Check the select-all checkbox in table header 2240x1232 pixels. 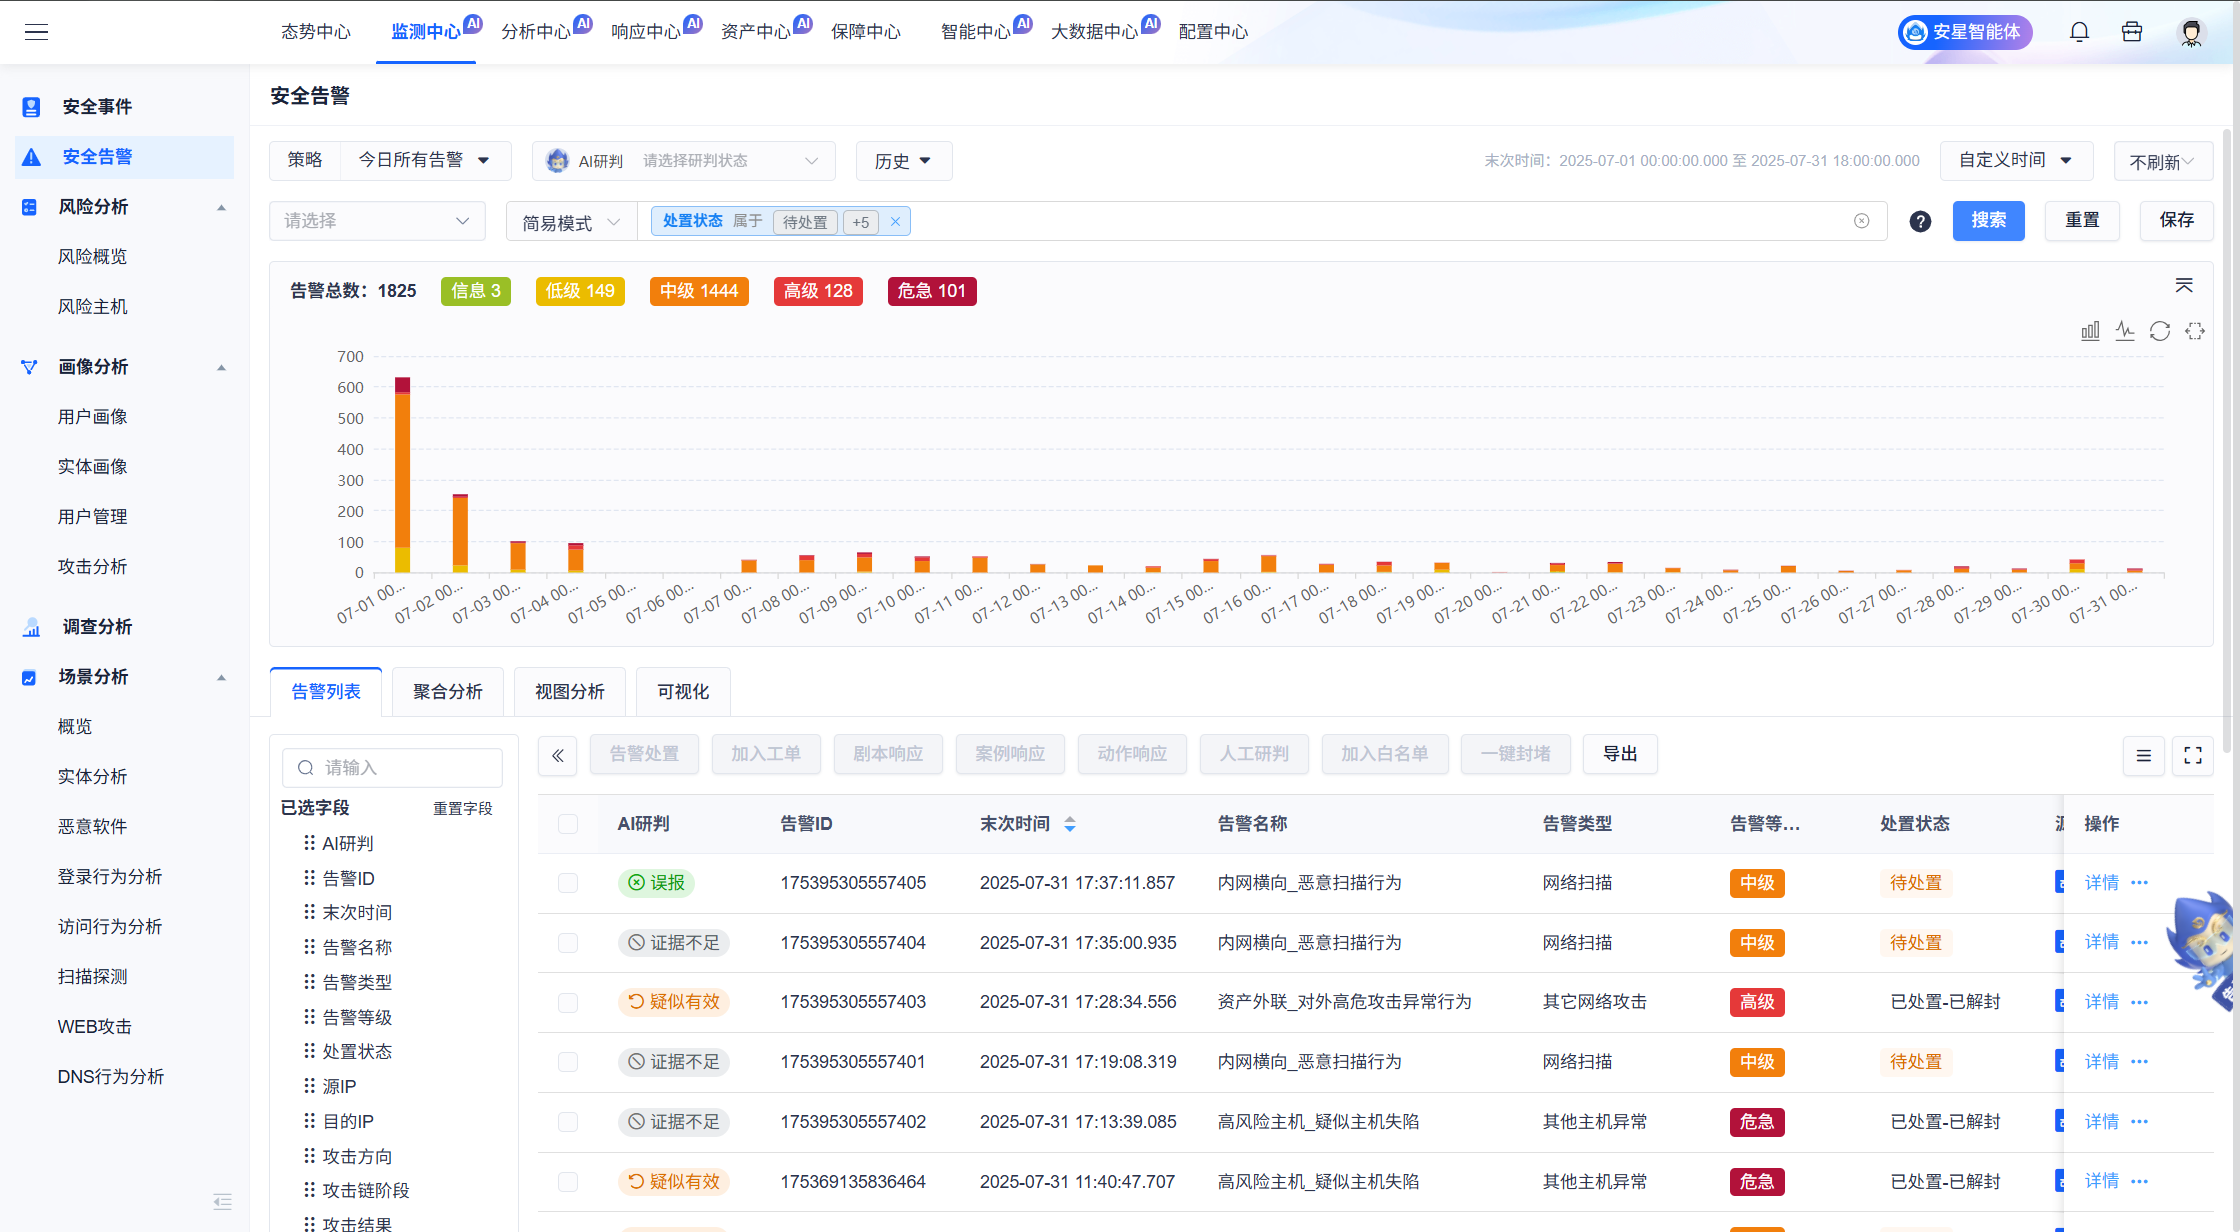568,824
